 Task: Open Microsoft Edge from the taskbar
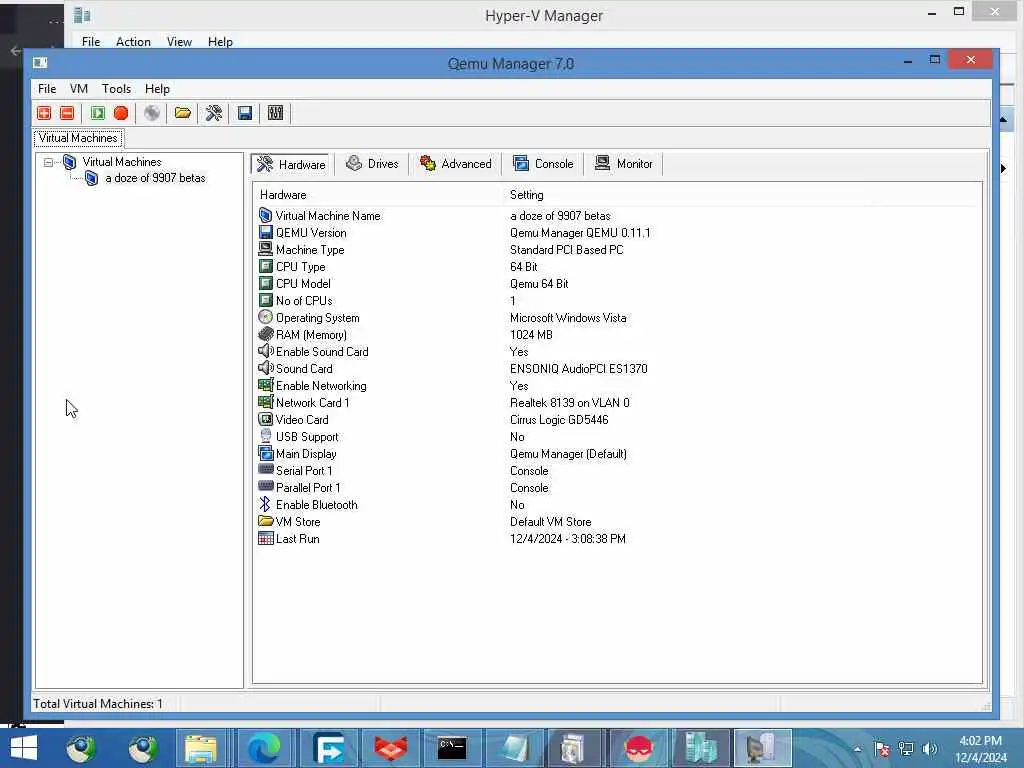click(264, 748)
